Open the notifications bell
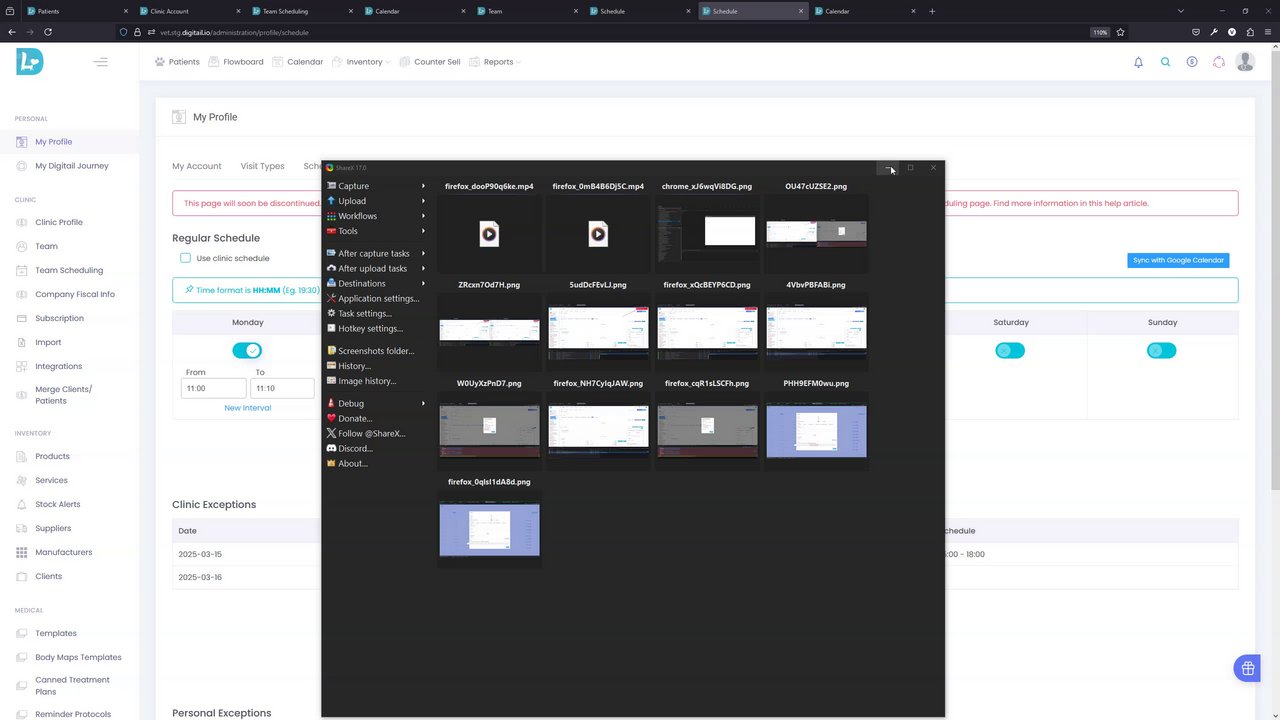This screenshot has width=1280, height=720. pos(1138,62)
